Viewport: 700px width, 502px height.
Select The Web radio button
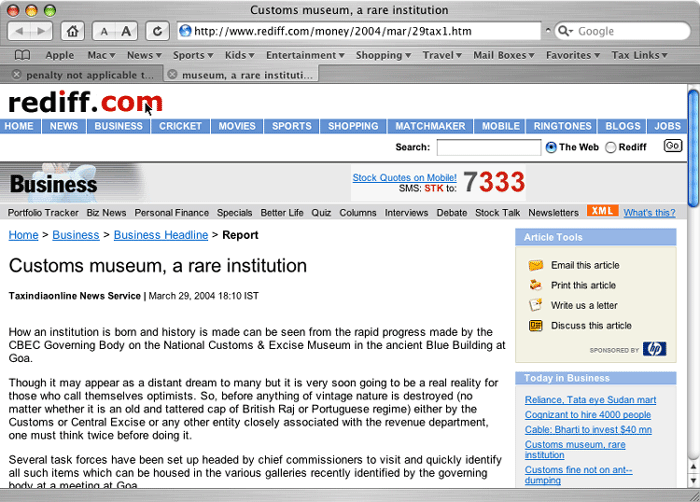551,147
